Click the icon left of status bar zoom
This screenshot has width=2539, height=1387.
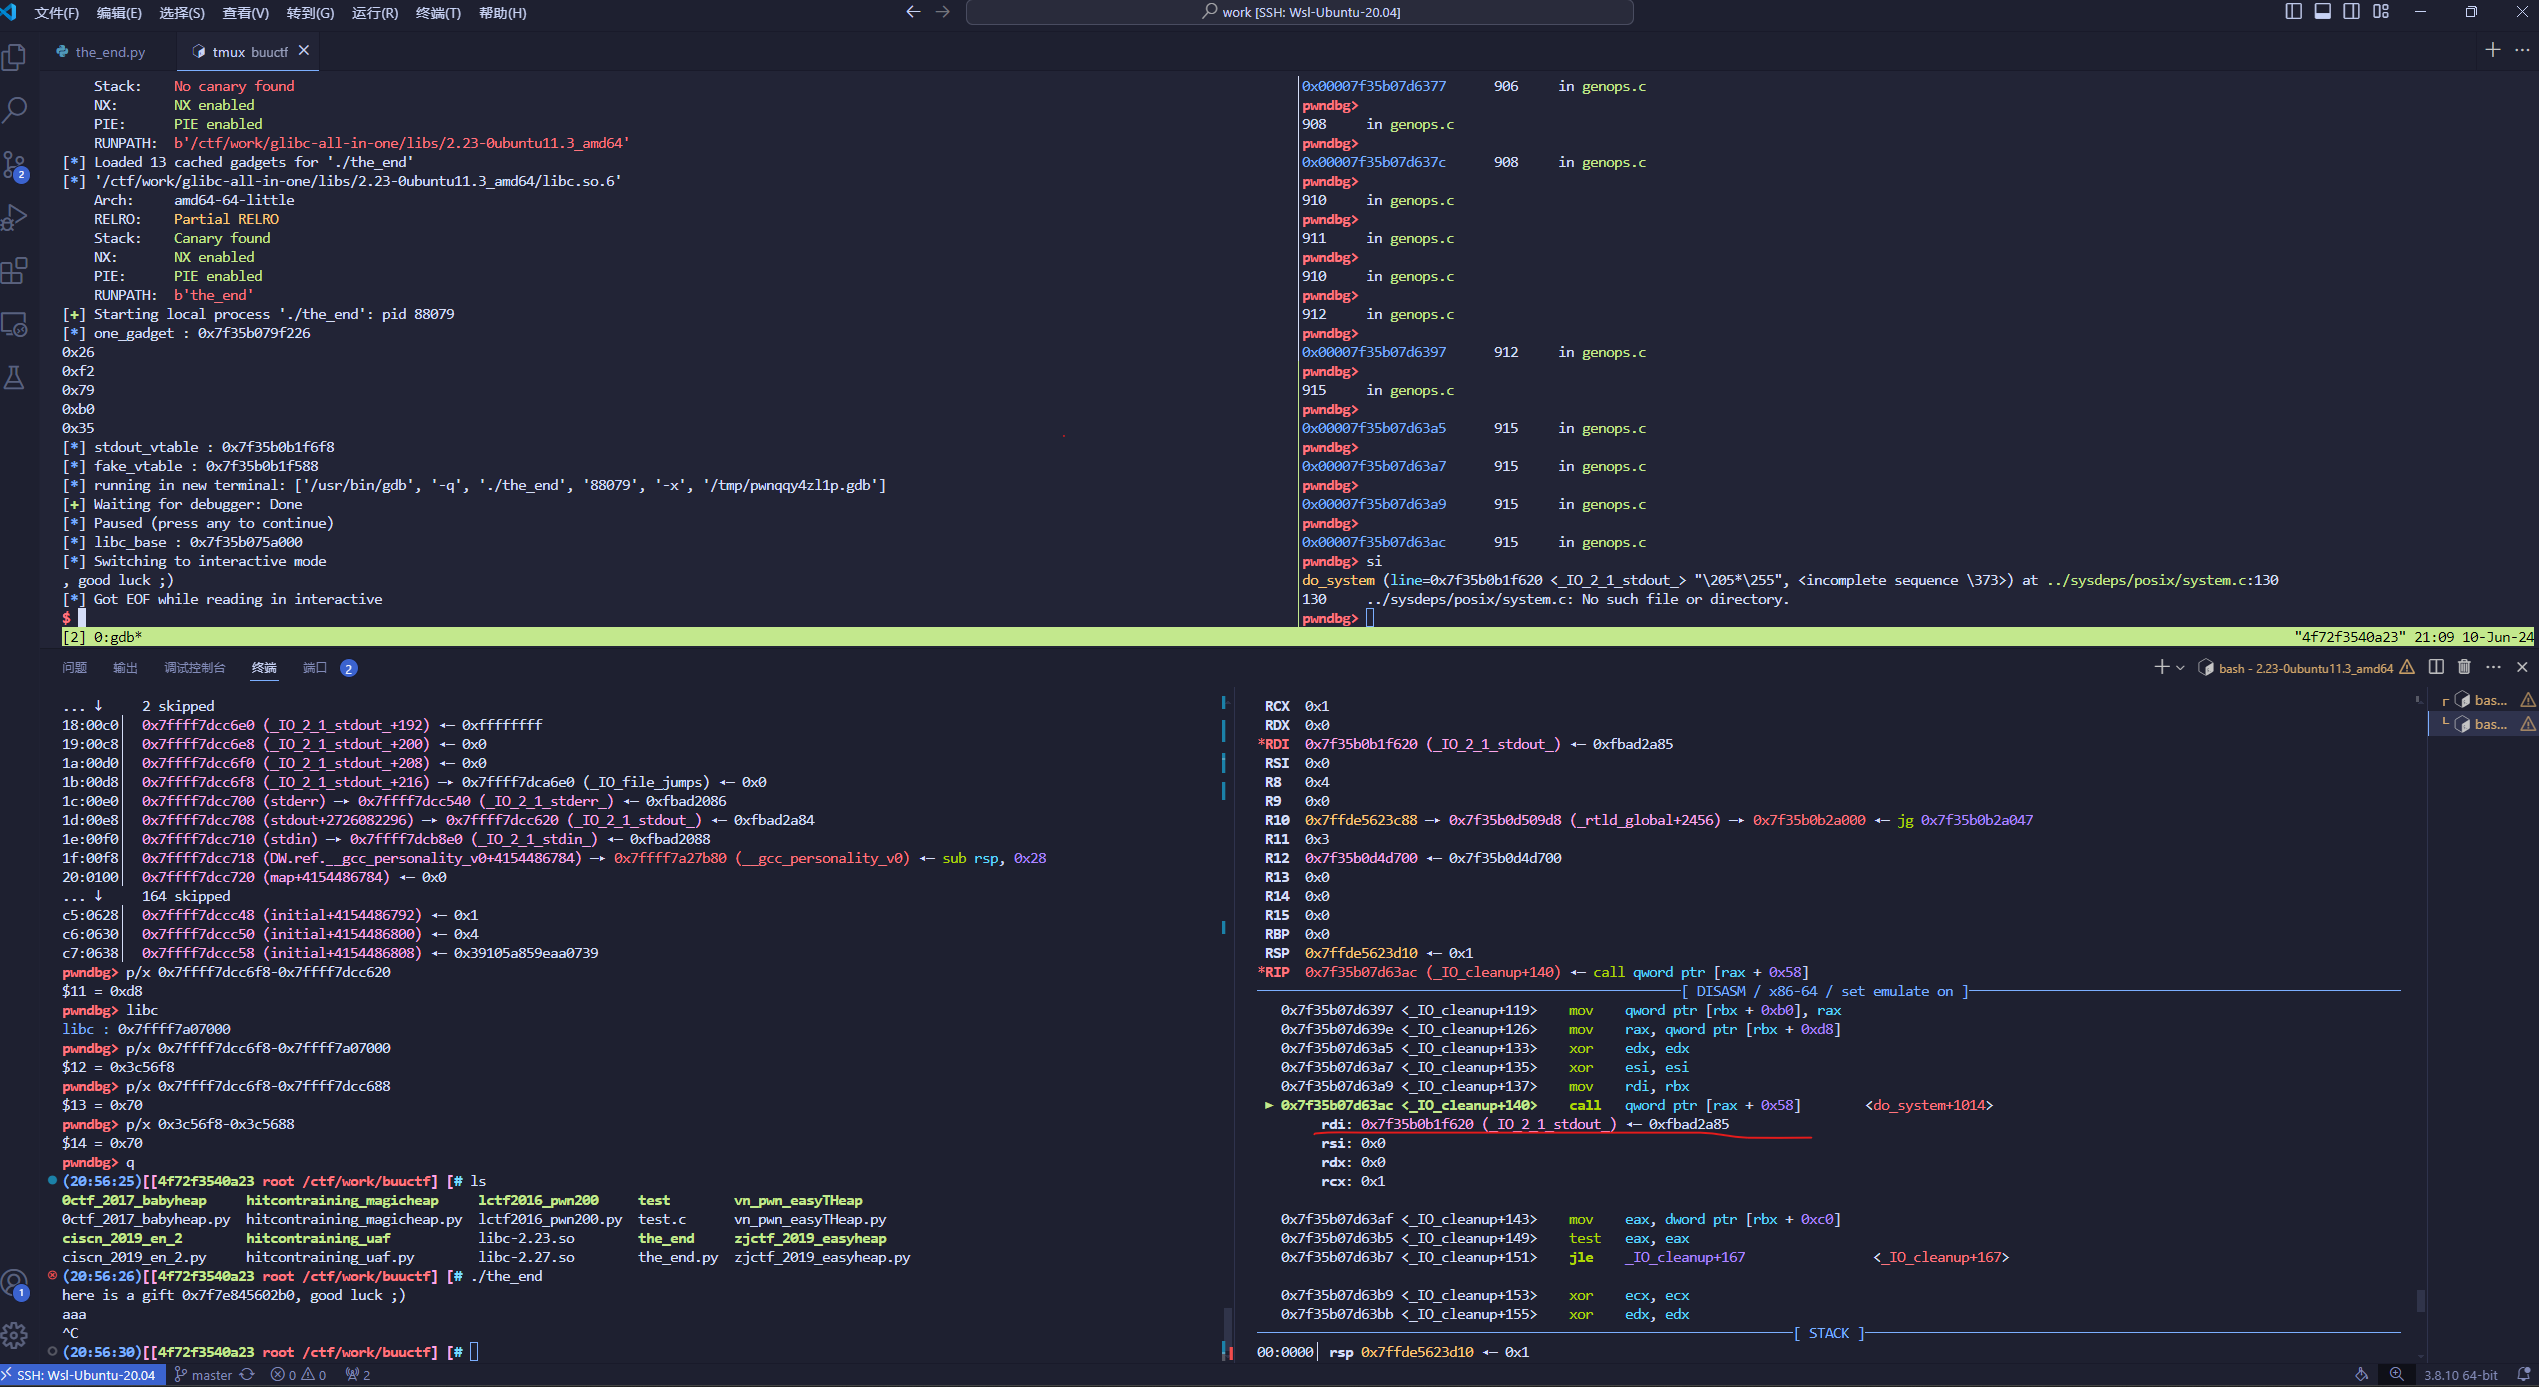pyautogui.click(x=2362, y=1375)
